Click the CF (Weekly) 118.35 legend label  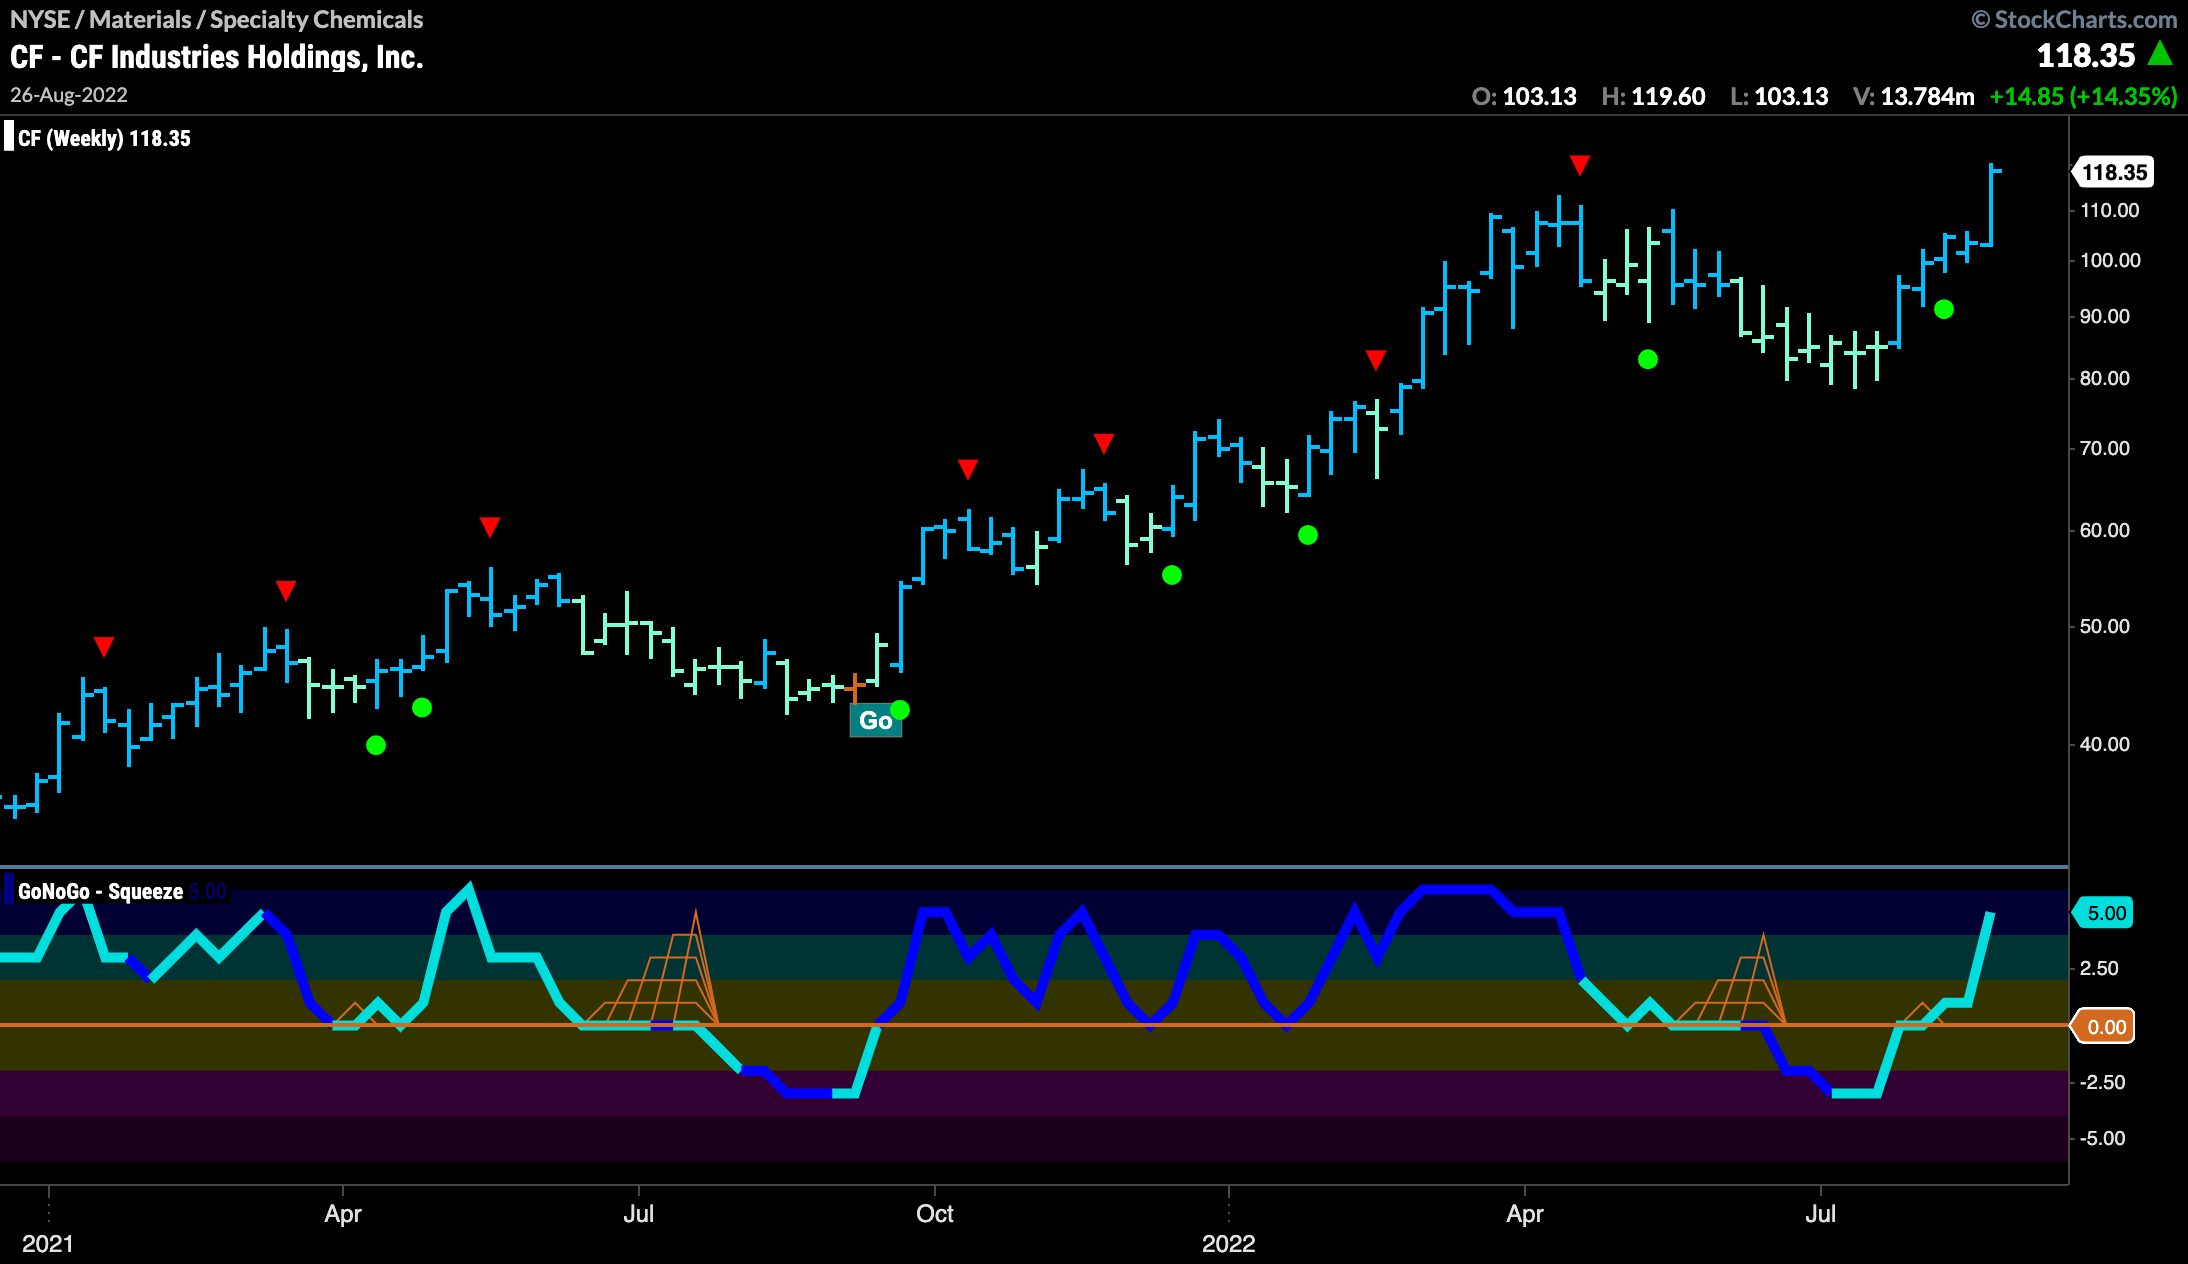click(104, 139)
